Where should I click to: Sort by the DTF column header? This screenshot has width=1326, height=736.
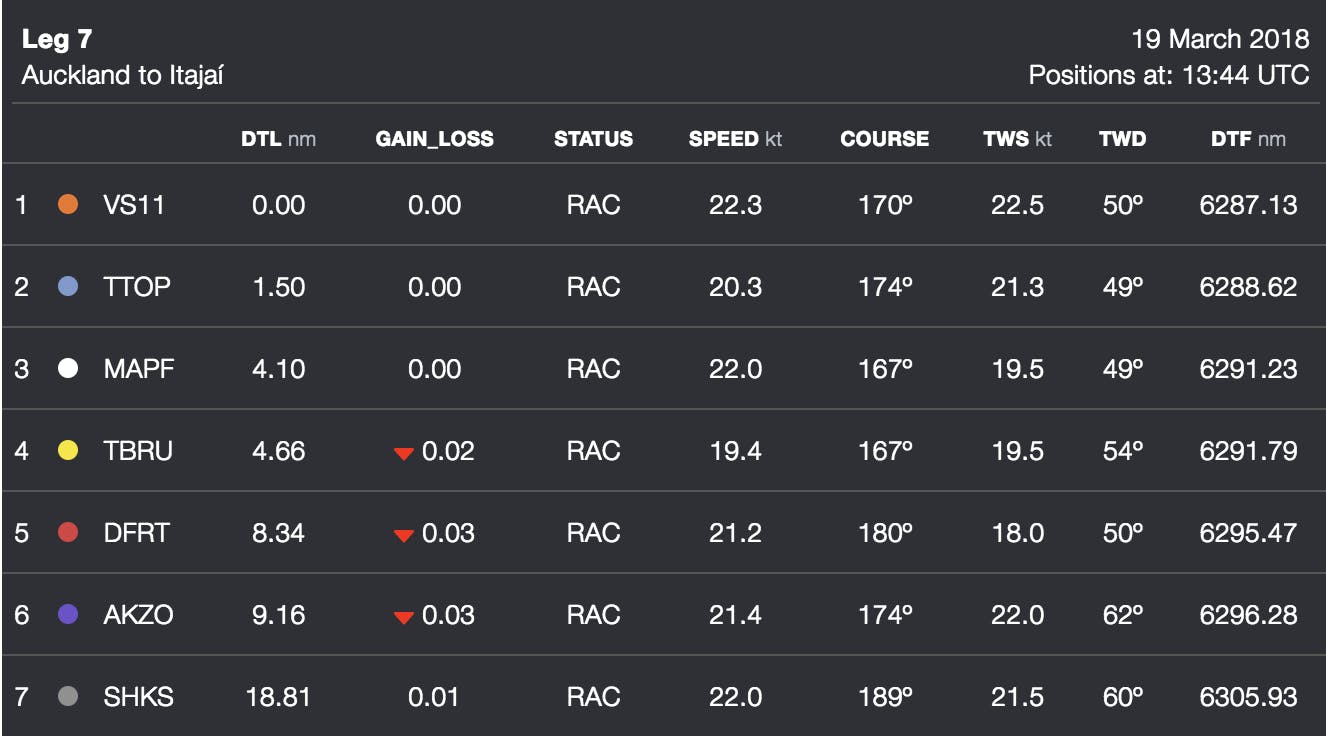coord(1248,139)
